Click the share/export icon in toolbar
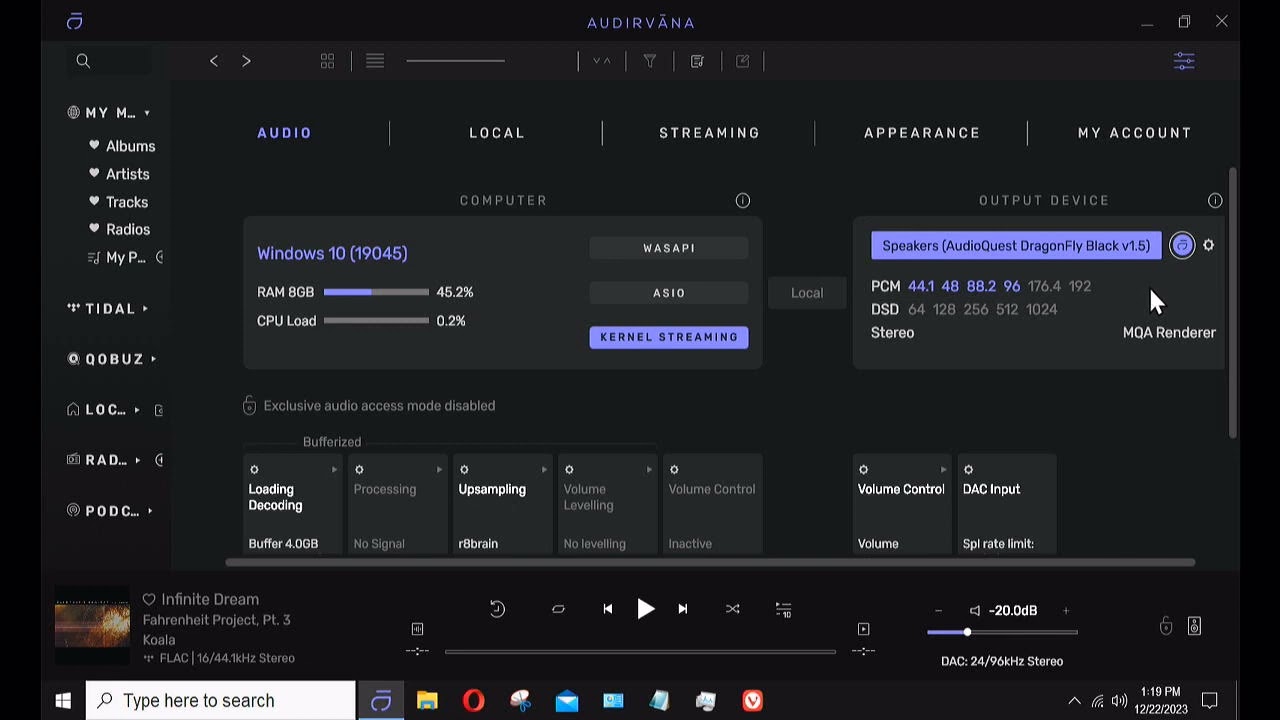1280x720 pixels. tap(743, 61)
